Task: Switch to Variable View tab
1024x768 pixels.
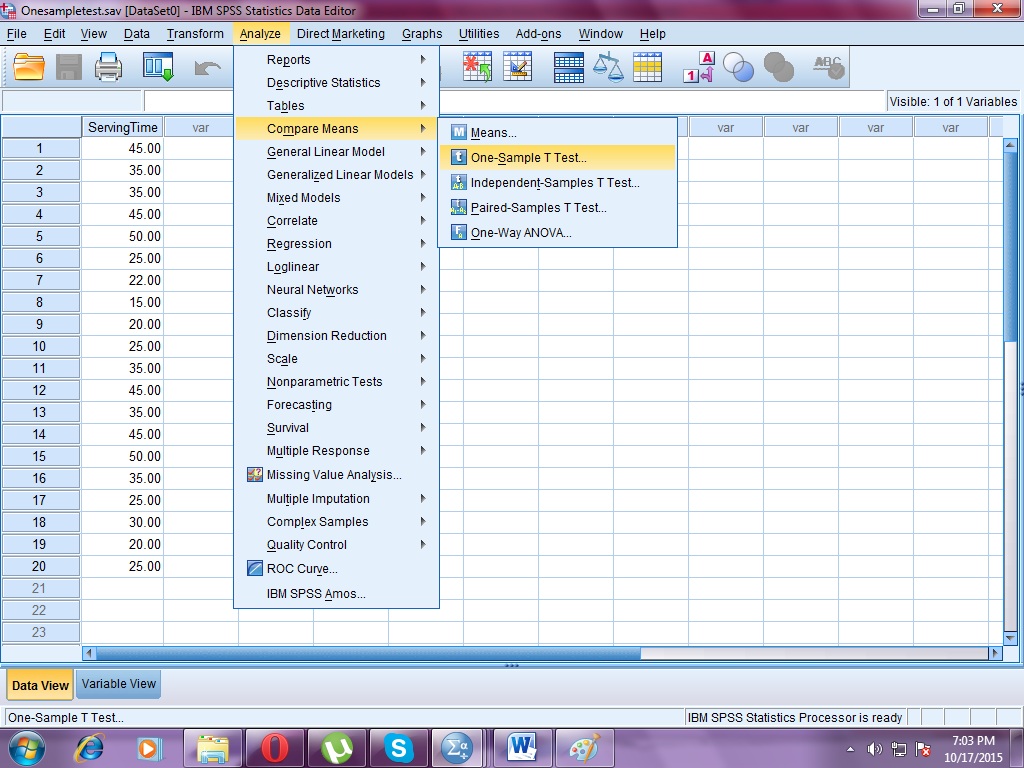Action: click(x=118, y=684)
